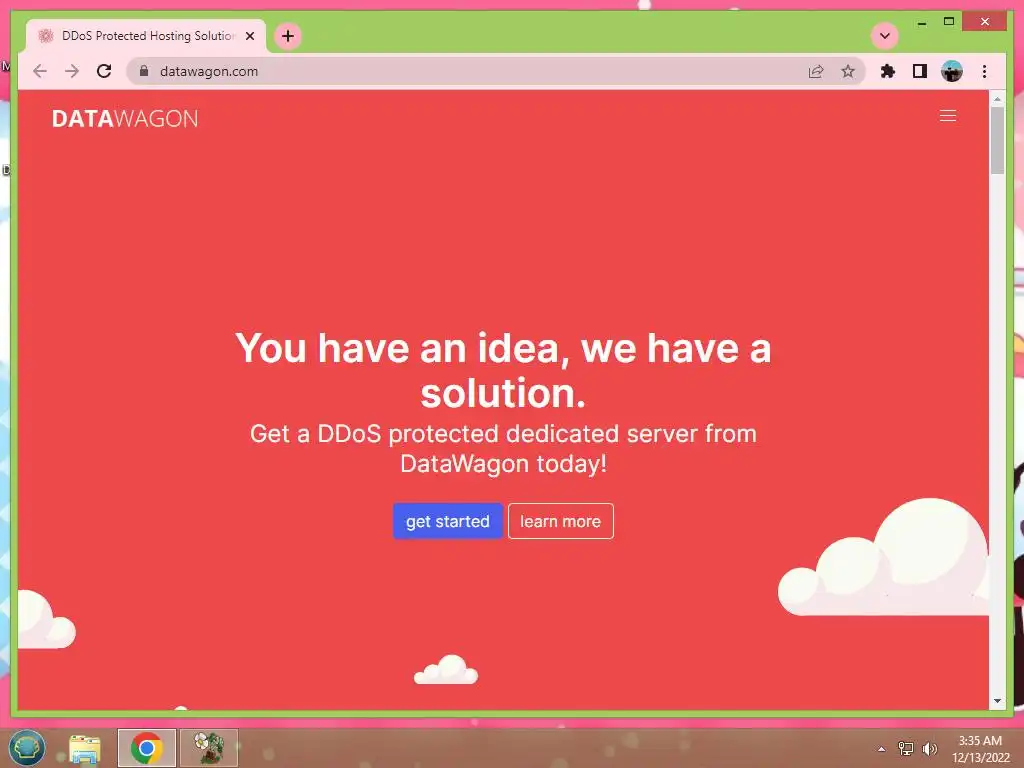Select the DDoS Protected Hosting Solutions tab
The height and width of the screenshot is (768, 1024).
point(146,36)
